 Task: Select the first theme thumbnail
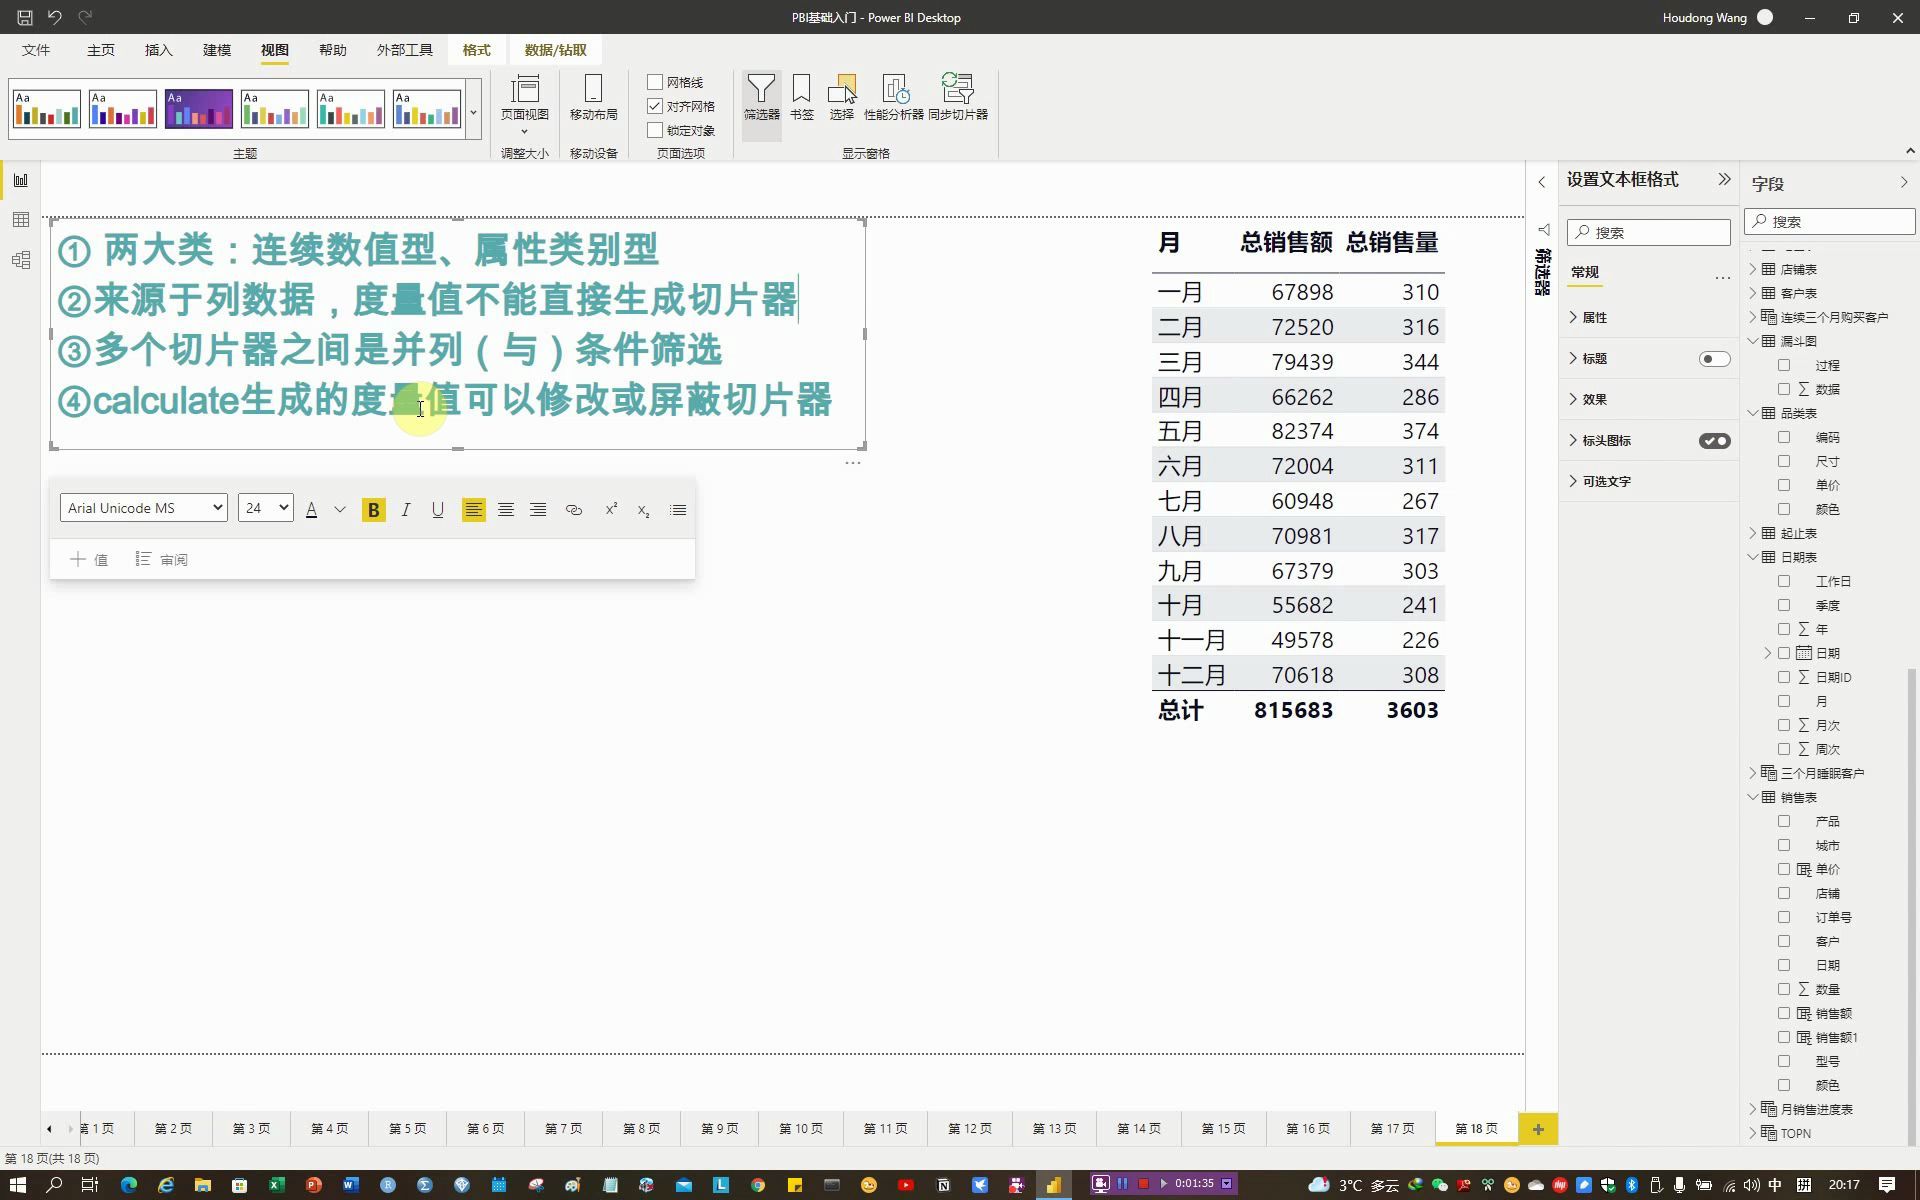(47, 109)
